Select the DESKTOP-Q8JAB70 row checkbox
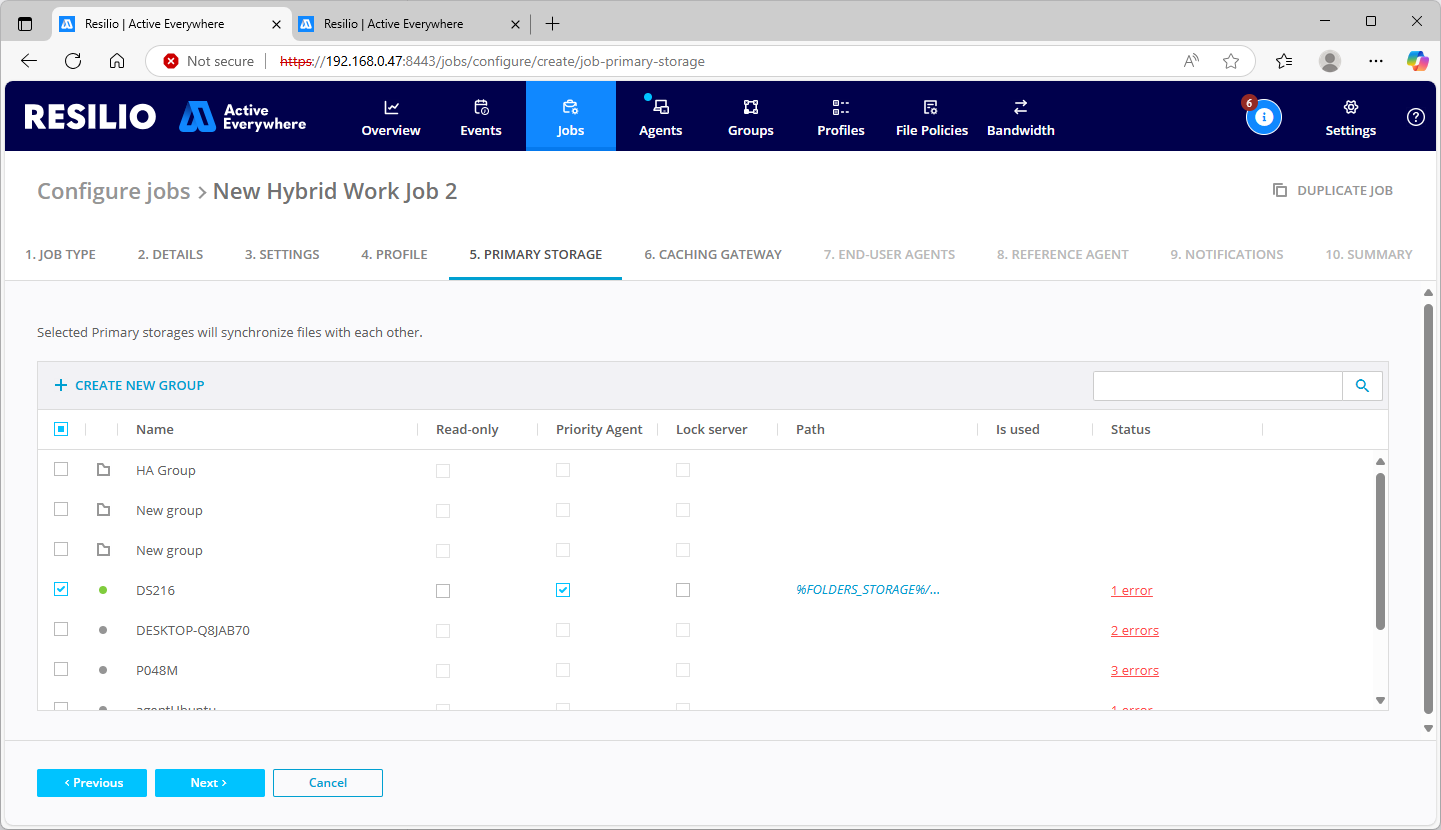The image size is (1441, 830). (61, 629)
